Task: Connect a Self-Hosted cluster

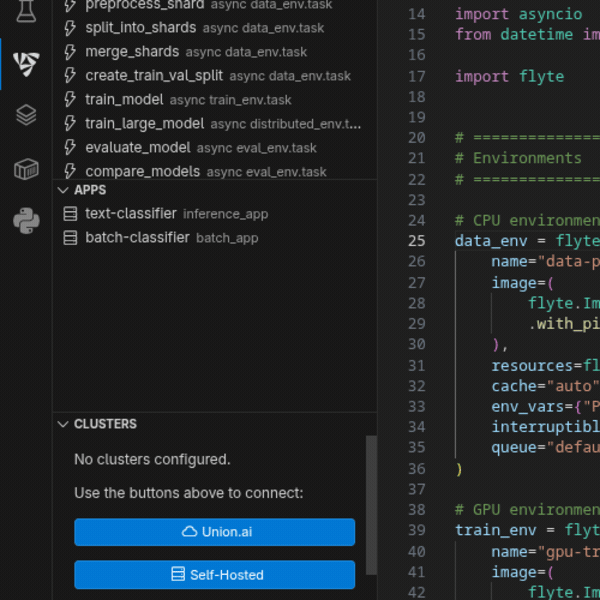Action: (215, 575)
